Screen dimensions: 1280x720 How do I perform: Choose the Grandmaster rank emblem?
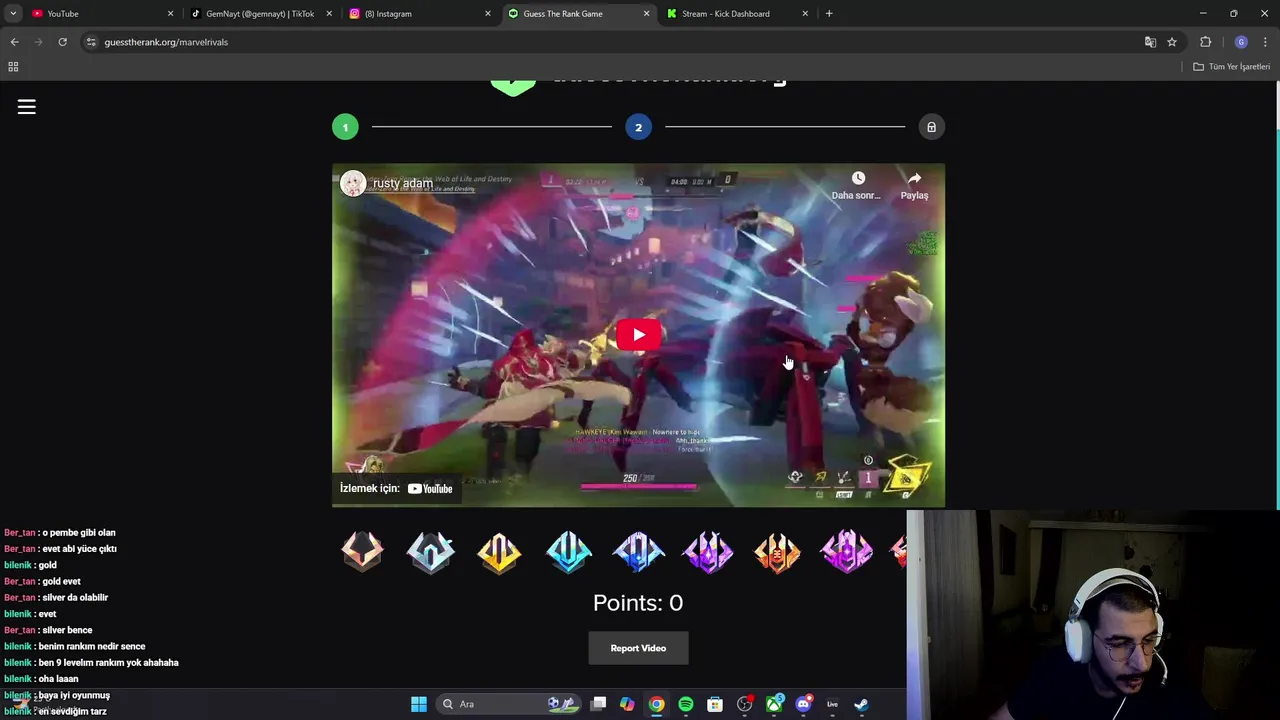(x=708, y=551)
